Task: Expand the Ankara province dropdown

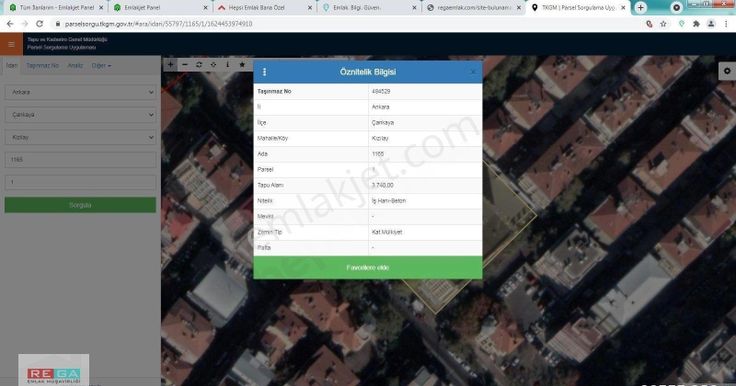Action: 80,93
